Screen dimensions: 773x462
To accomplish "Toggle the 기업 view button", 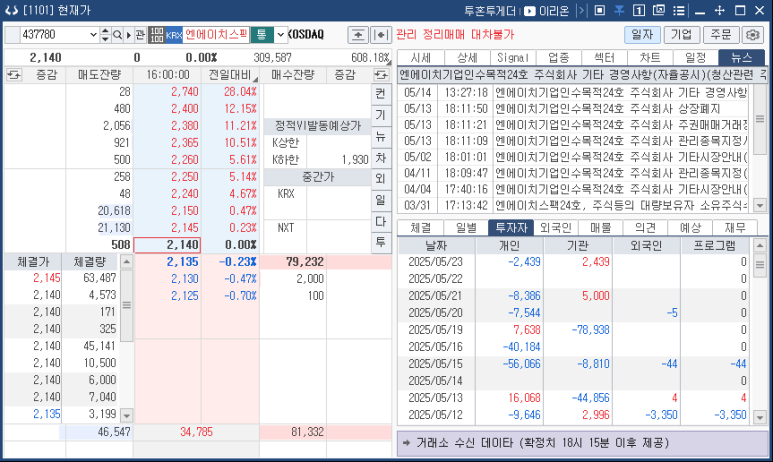I will 681,35.
